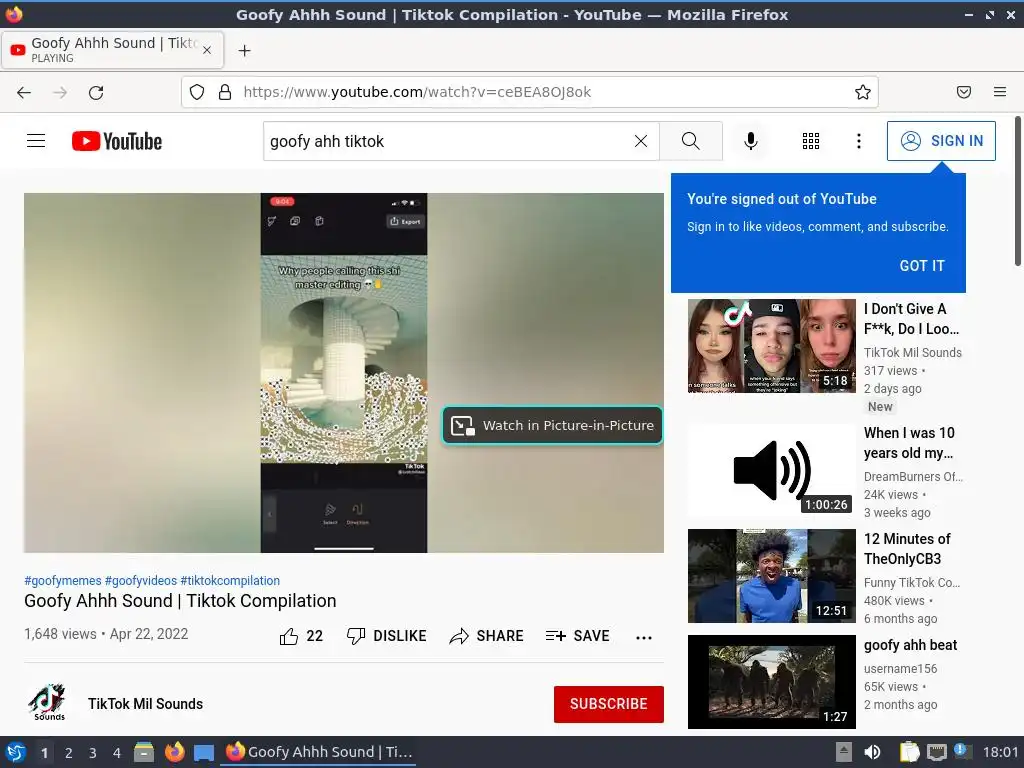Open YouTube settings three-dot menu
This screenshot has height=768, width=1024.
858,141
